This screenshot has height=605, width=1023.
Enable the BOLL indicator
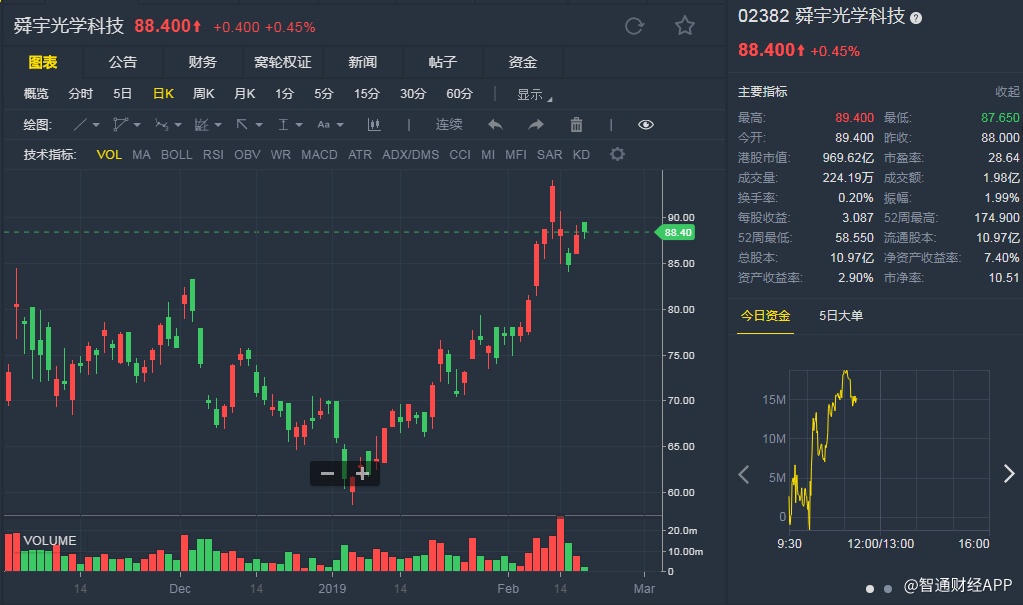point(176,155)
